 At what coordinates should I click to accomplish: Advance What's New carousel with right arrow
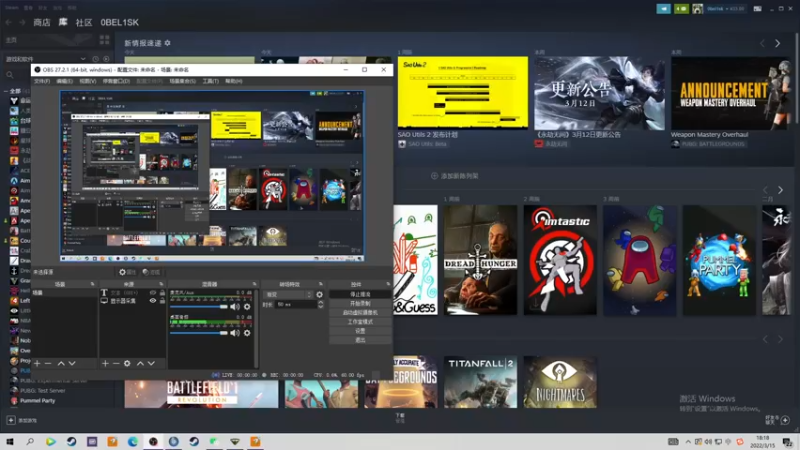(x=778, y=43)
